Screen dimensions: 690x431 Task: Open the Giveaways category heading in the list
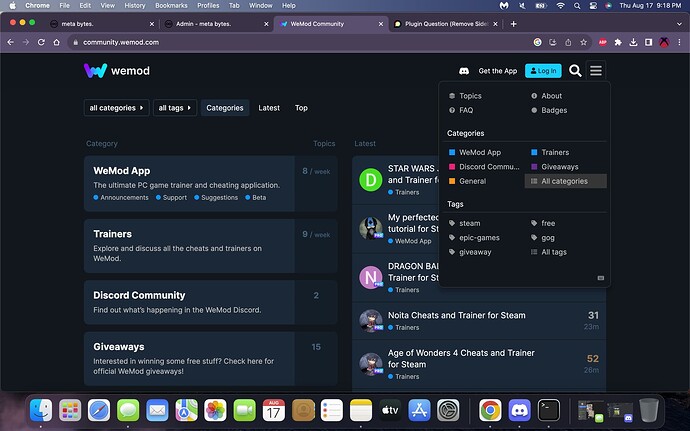(119, 347)
